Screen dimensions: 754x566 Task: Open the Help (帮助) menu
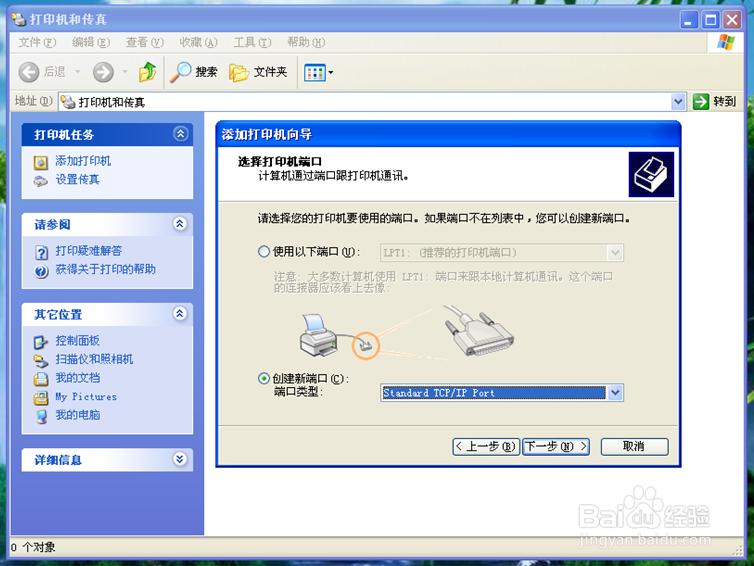coord(306,43)
